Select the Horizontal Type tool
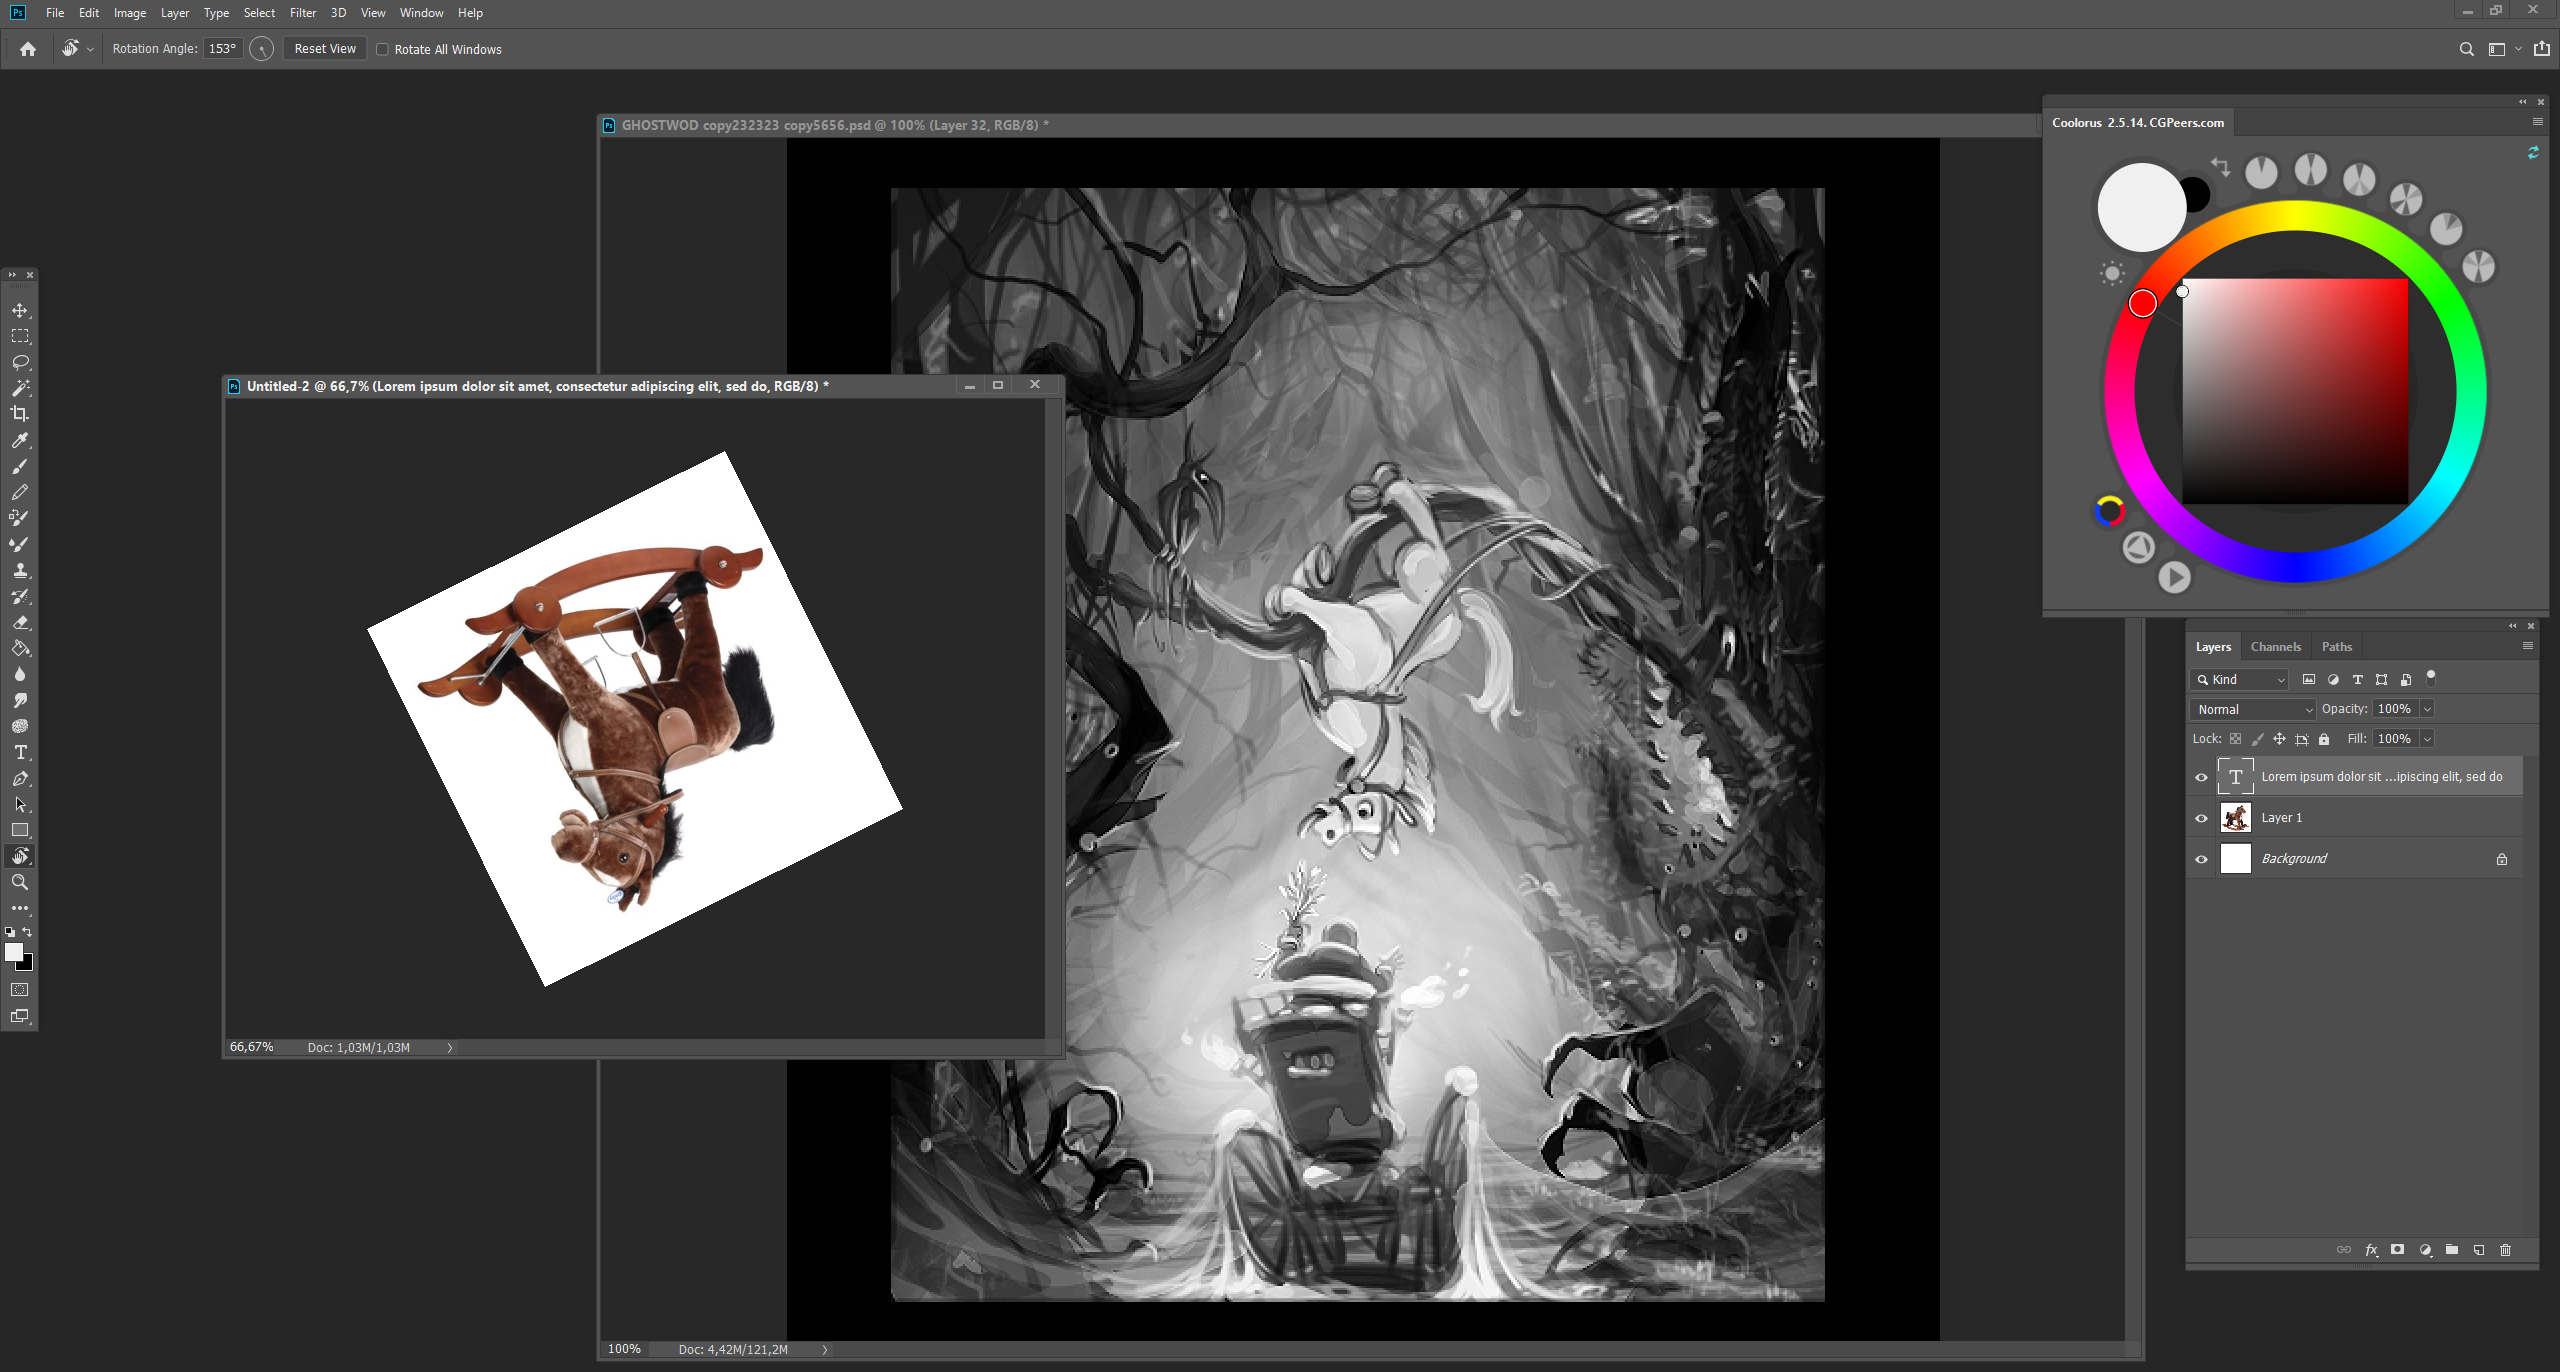 (20, 752)
